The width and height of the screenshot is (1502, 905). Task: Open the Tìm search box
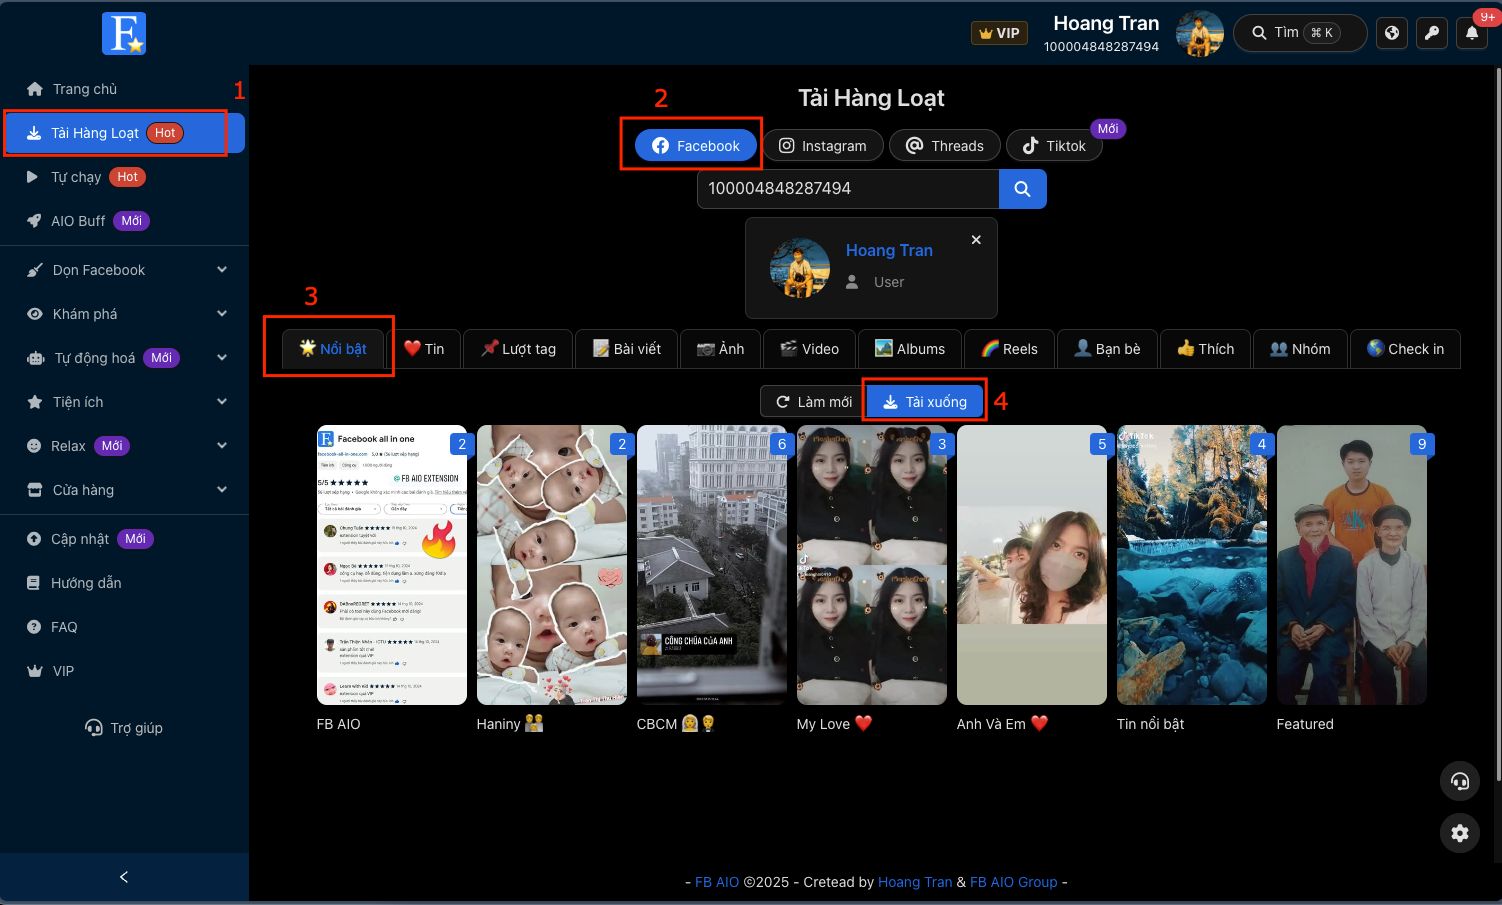tap(1300, 33)
